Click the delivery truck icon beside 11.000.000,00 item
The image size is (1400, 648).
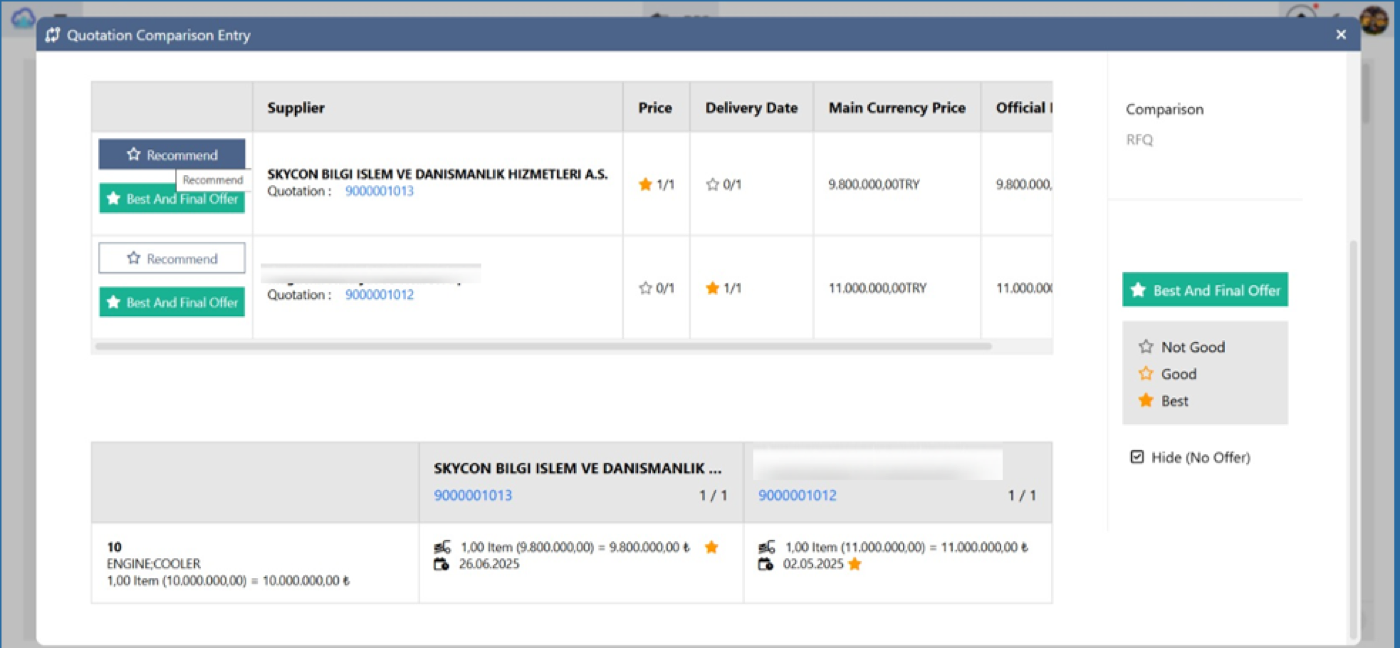[767, 547]
